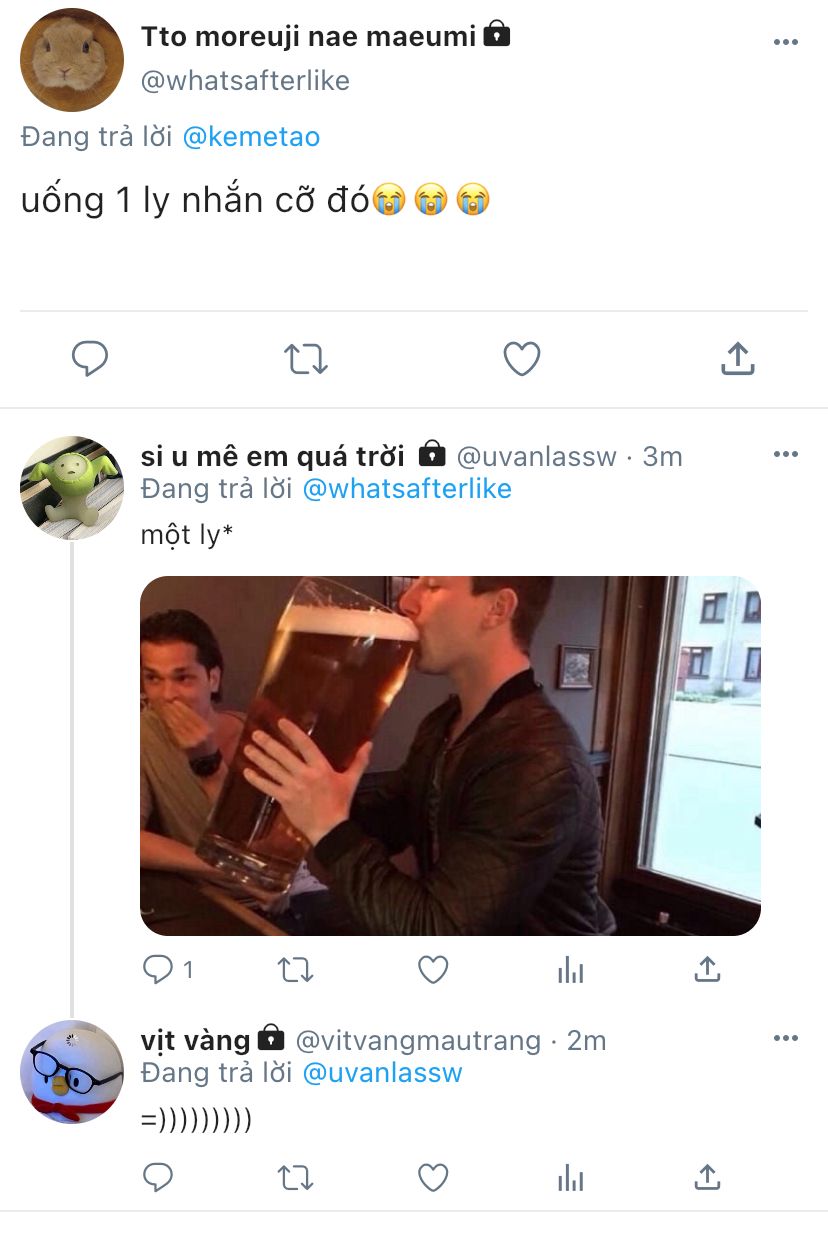
Task: View analytics for uvanlassw's tweet
Action: coord(570,969)
